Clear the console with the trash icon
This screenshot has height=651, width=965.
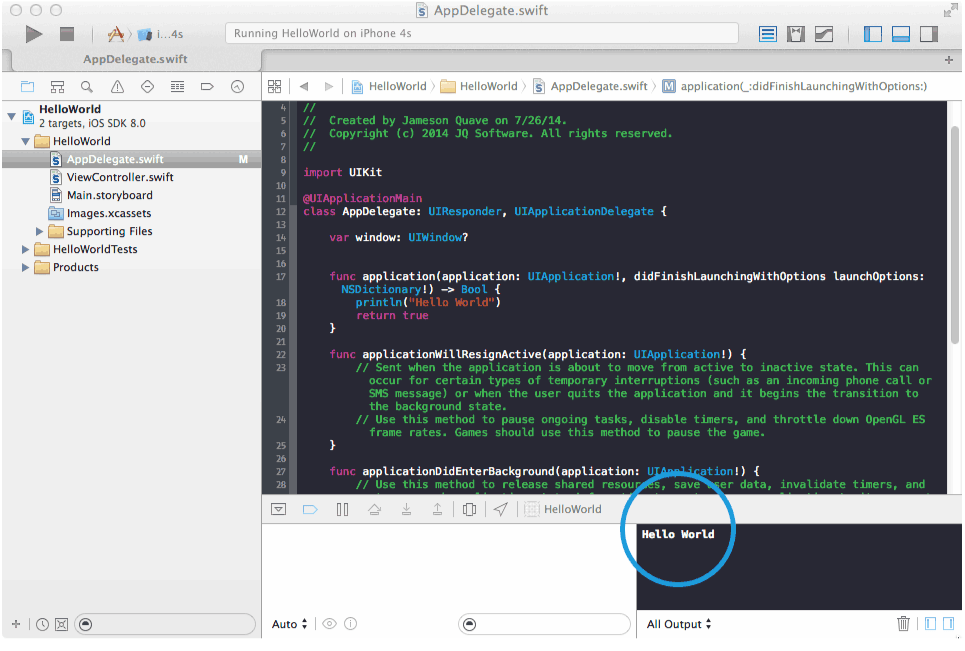click(x=903, y=623)
